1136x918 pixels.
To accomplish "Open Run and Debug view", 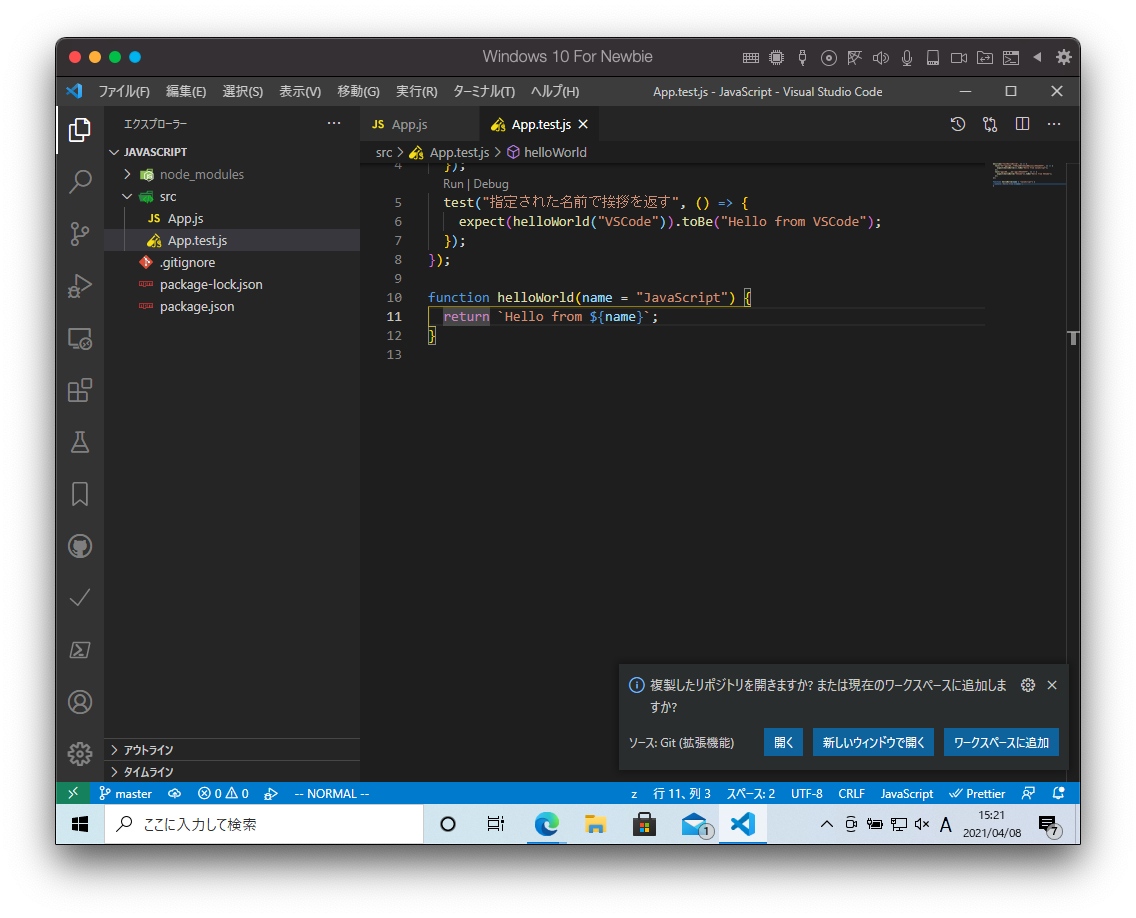I will pyautogui.click(x=80, y=286).
